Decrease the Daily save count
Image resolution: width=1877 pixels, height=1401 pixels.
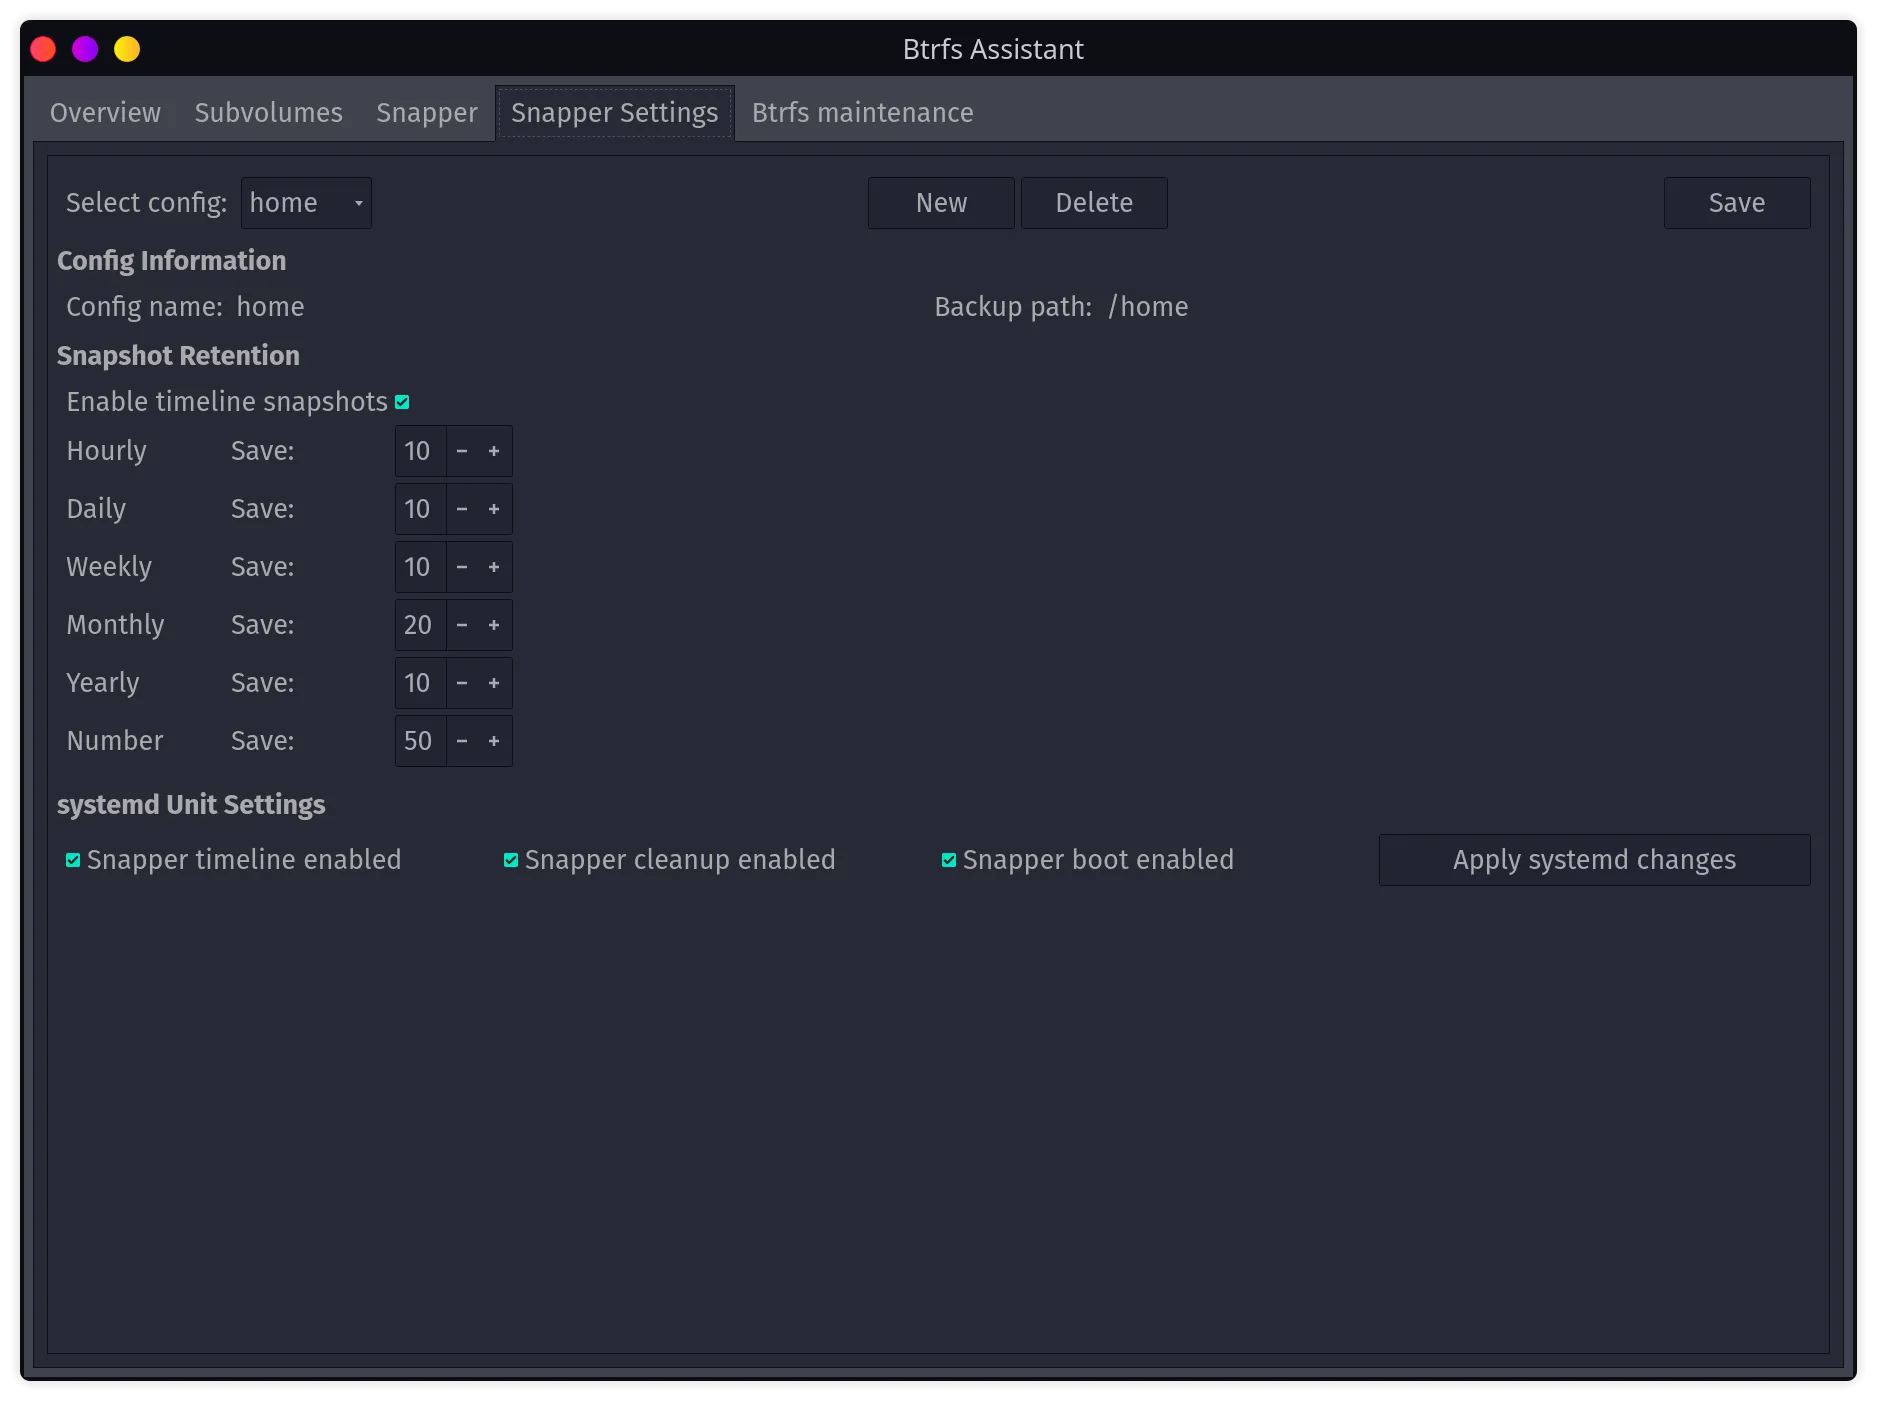(x=462, y=509)
